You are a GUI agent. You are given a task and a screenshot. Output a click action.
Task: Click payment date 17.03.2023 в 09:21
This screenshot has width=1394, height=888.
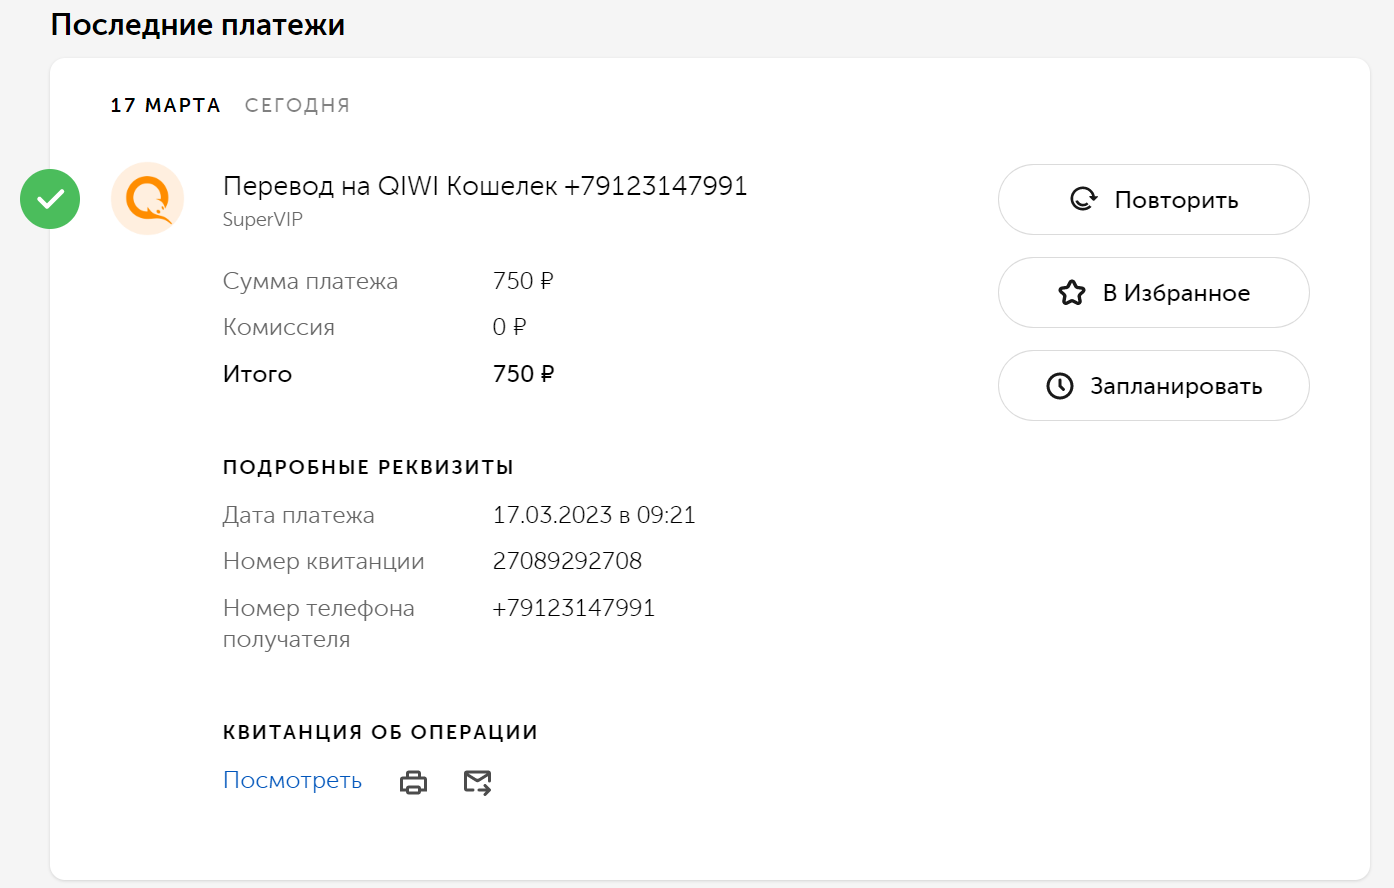(594, 515)
